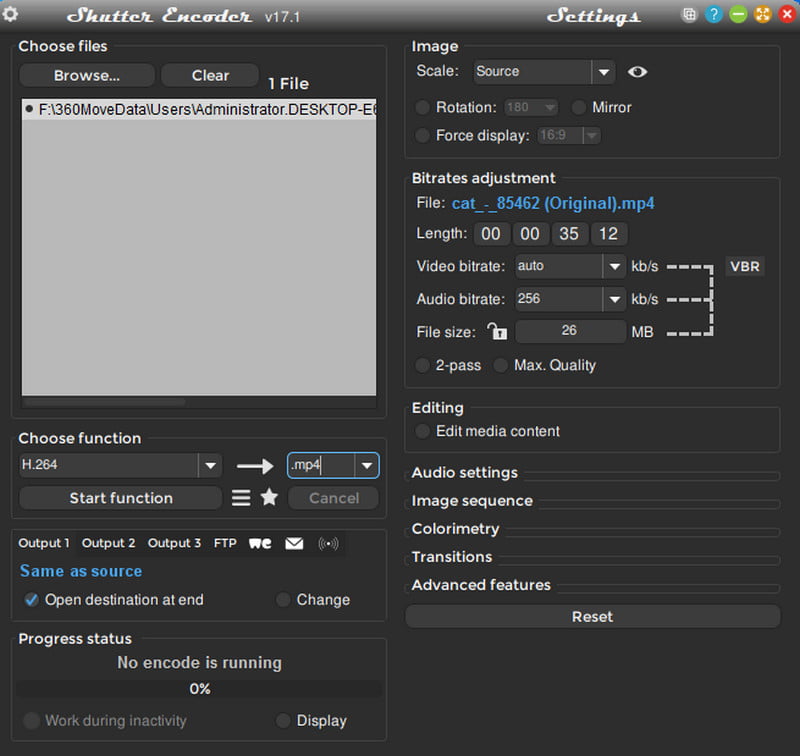This screenshot has height=756, width=800.
Task: Click the Length minutes 00 field
Action: point(530,234)
